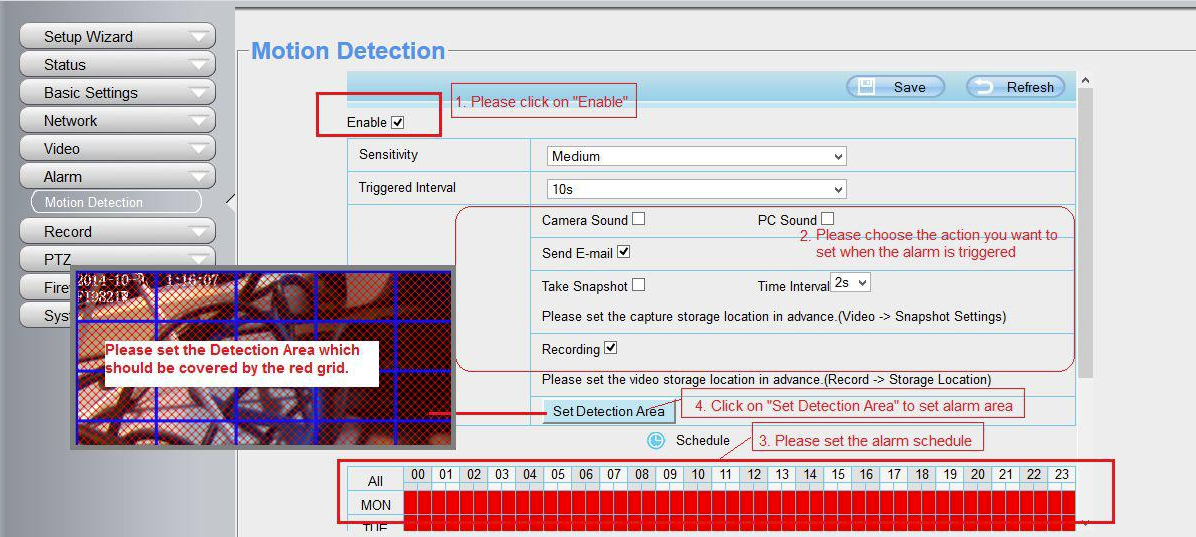Enable the Camera Sound checkbox
The width and height of the screenshot is (1196, 537).
coord(638,219)
